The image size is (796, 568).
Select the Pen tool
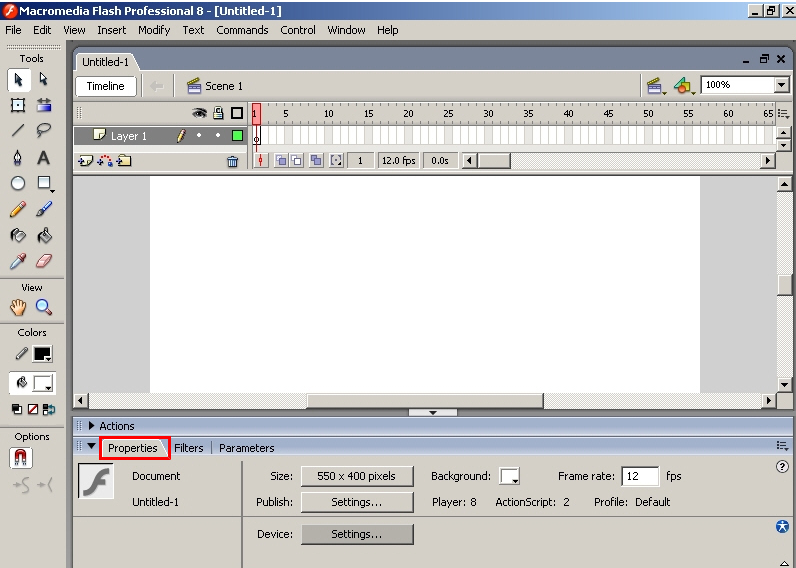pos(18,157)
